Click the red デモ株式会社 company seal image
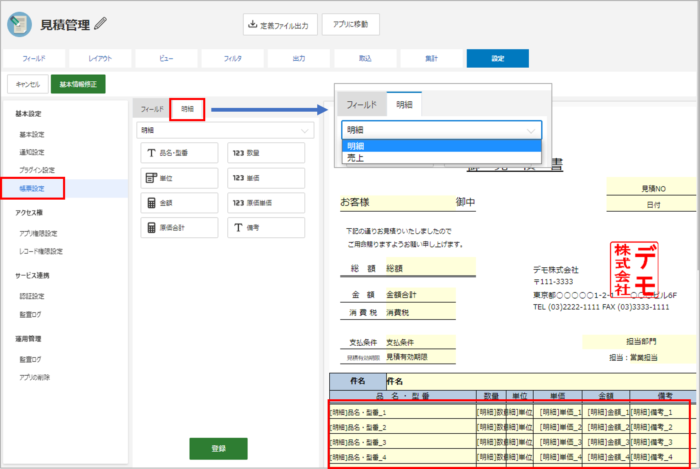700x469 pixels. 634,270
